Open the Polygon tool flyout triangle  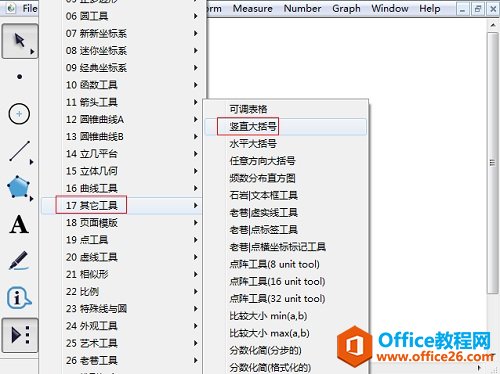tap(31, 199)
